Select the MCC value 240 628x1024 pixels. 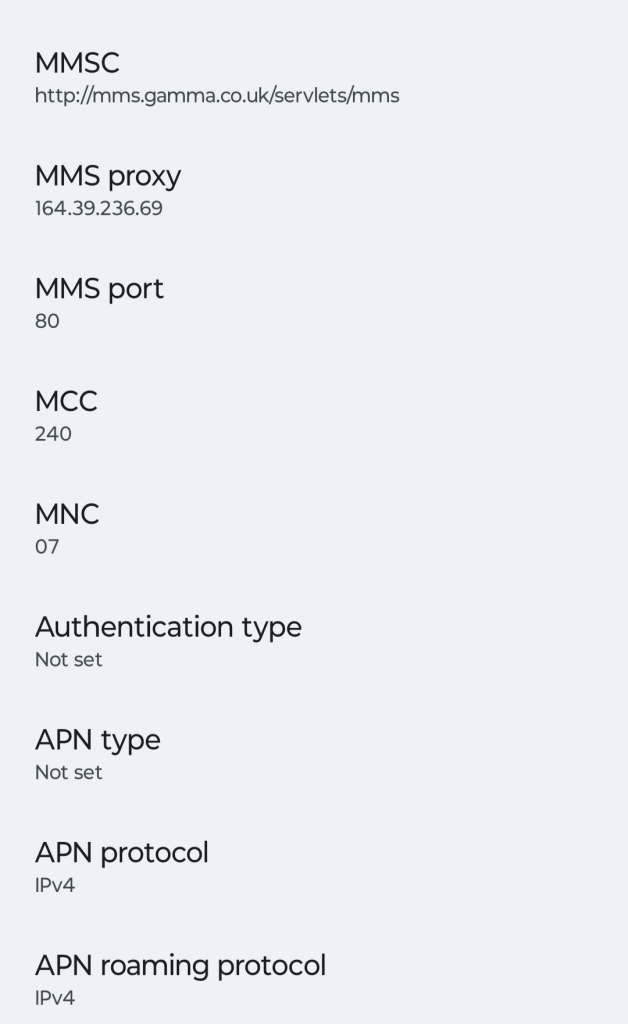click(53, 434)
